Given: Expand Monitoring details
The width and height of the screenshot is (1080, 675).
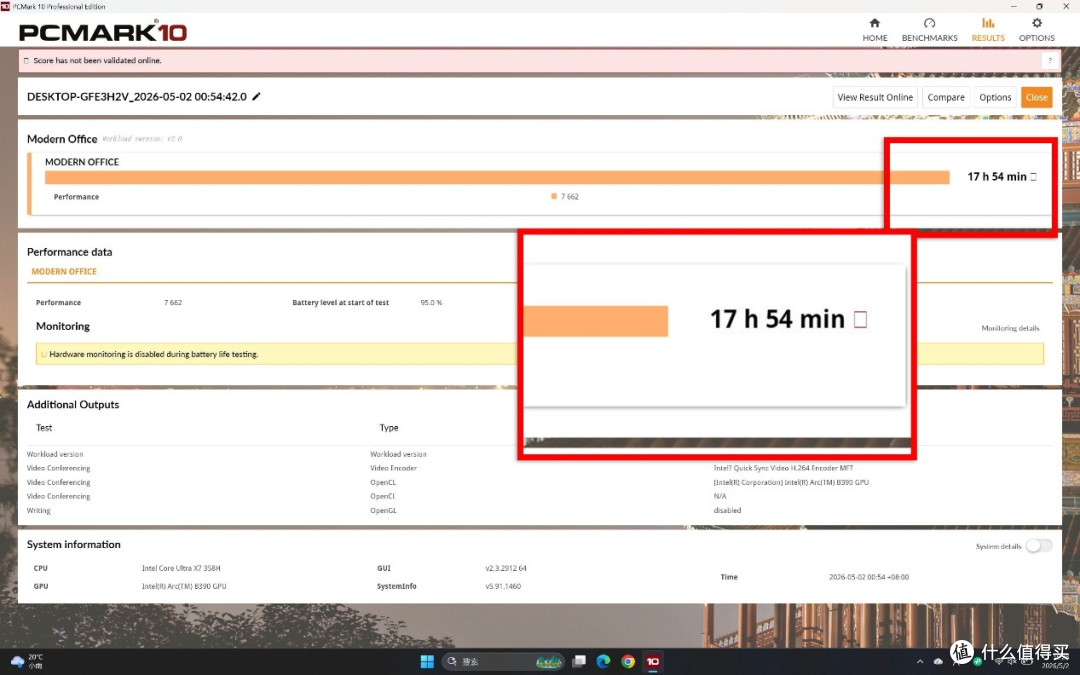Looking at the screenshot, I should (1010, 329).
